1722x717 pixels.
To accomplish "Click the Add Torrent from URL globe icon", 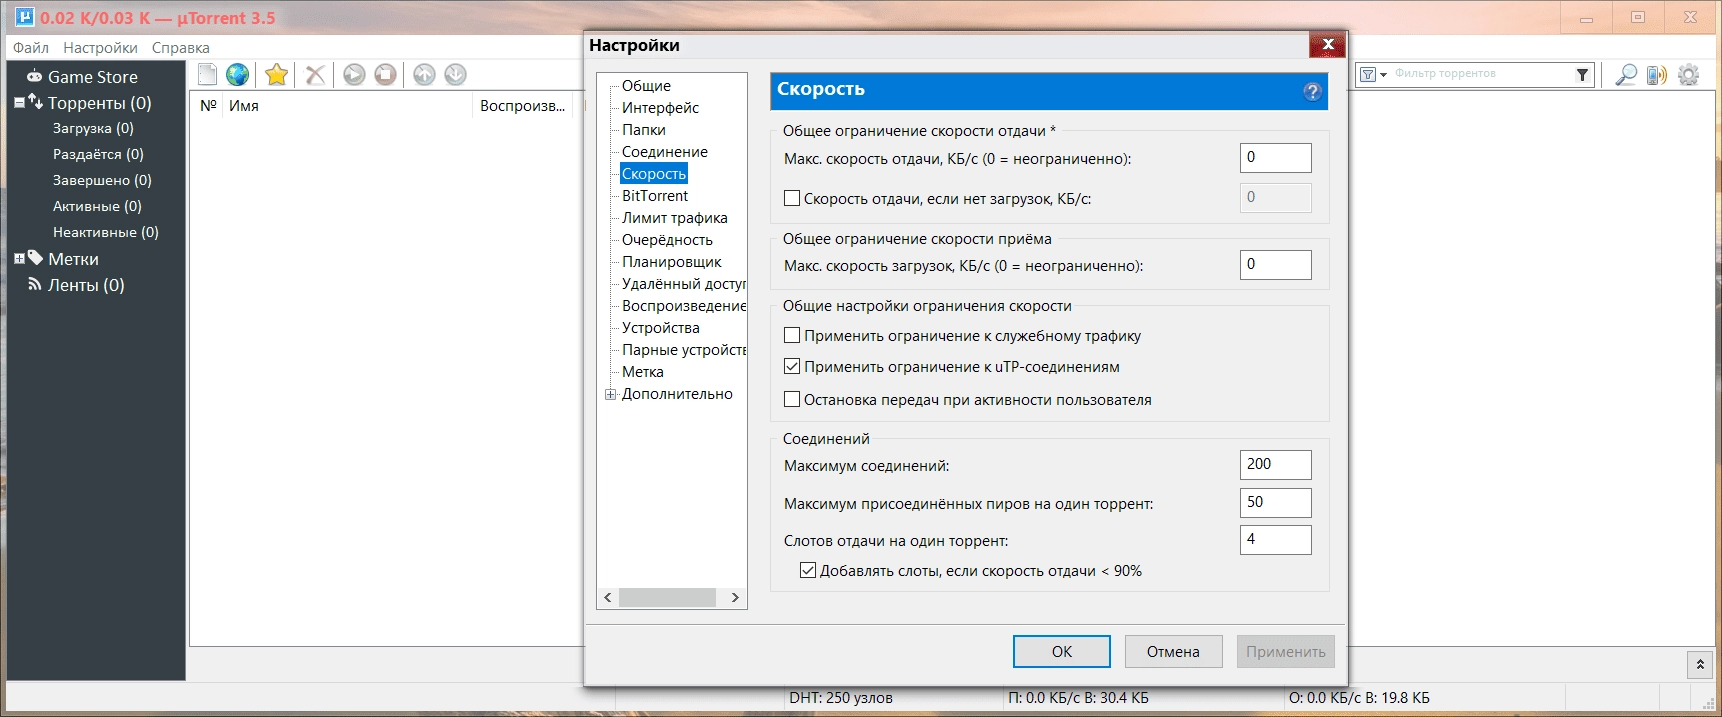I will coord(238,74).
